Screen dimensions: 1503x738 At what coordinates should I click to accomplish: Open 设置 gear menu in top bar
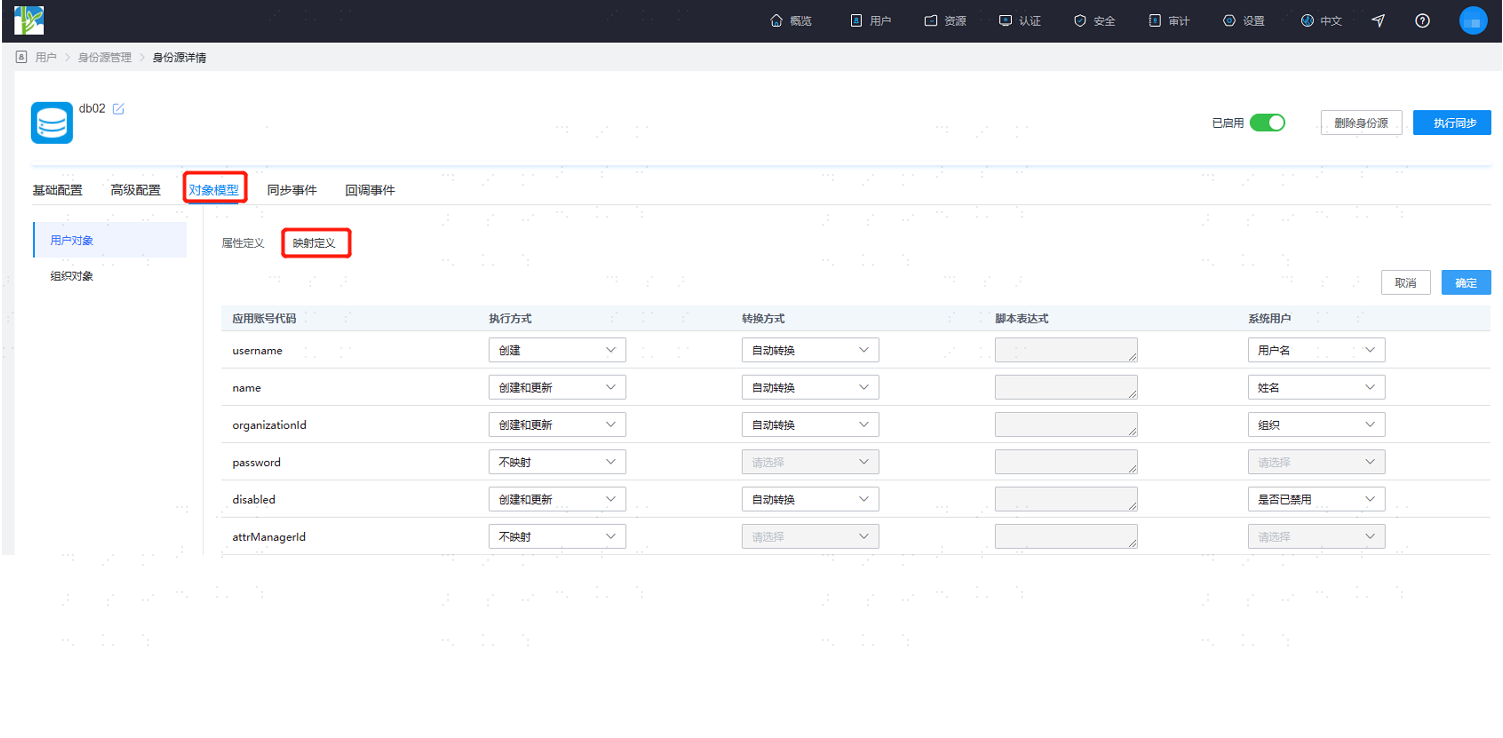pyautogui.click(x=1243, y=21)
